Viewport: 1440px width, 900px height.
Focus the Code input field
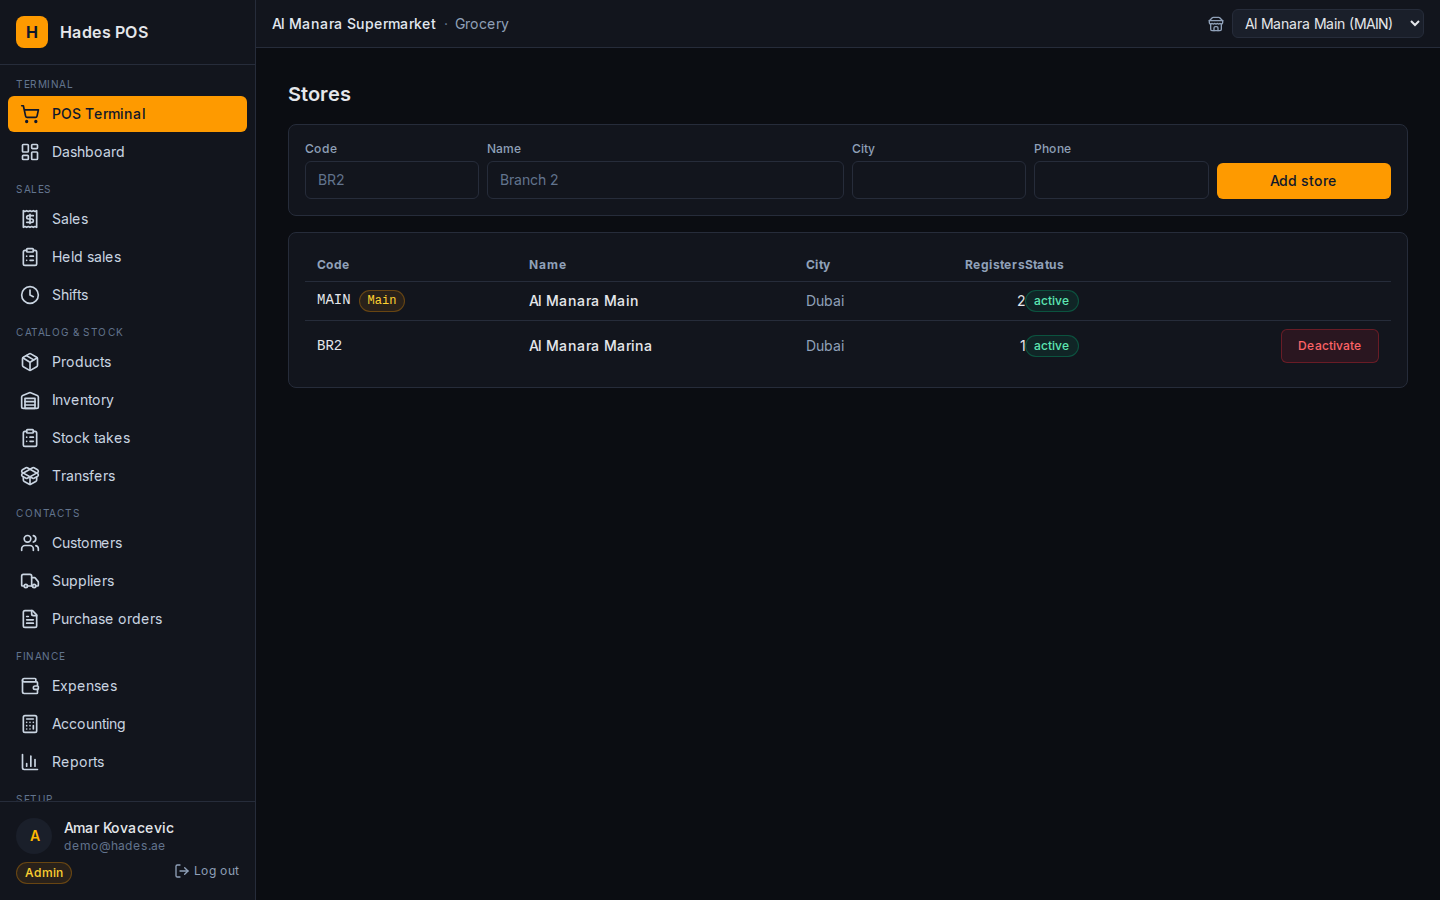pyautogui.click(x=392, y=180)
